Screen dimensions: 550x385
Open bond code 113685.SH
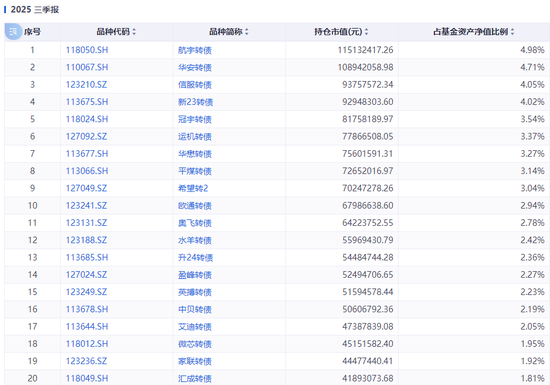click(x=87, y=257)
